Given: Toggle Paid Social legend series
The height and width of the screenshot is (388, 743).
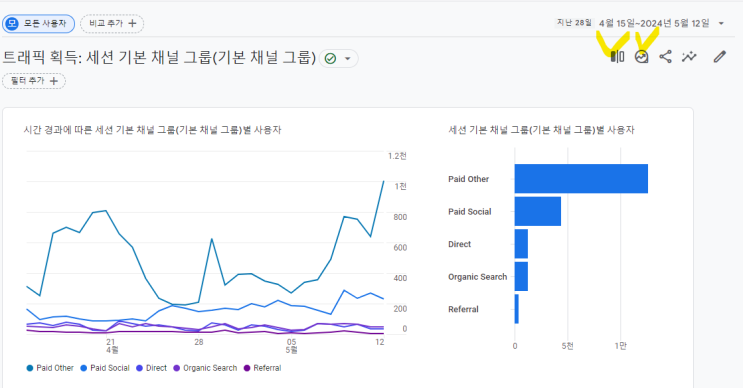Looking at the screenshot, I should tap(105, 368).
